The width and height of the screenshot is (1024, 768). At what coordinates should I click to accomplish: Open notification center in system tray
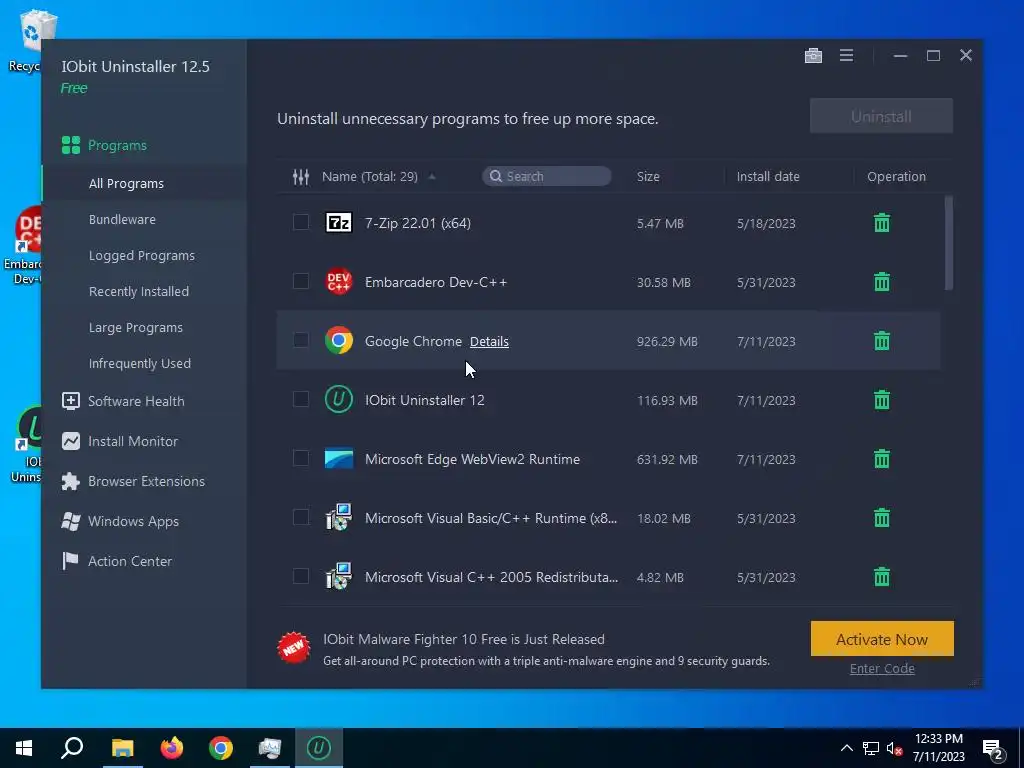[x=993, y=750]
